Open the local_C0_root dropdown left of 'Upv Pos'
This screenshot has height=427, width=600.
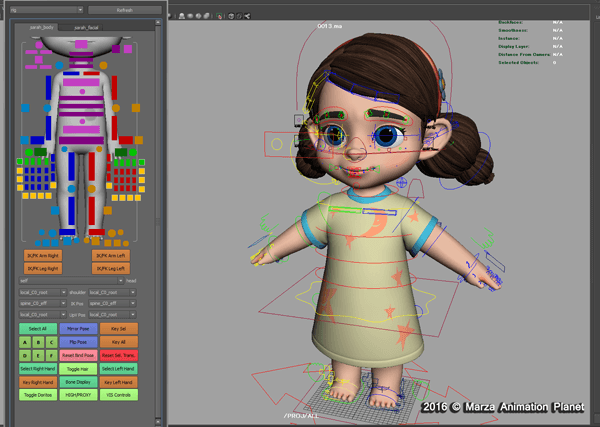(43, 315)
